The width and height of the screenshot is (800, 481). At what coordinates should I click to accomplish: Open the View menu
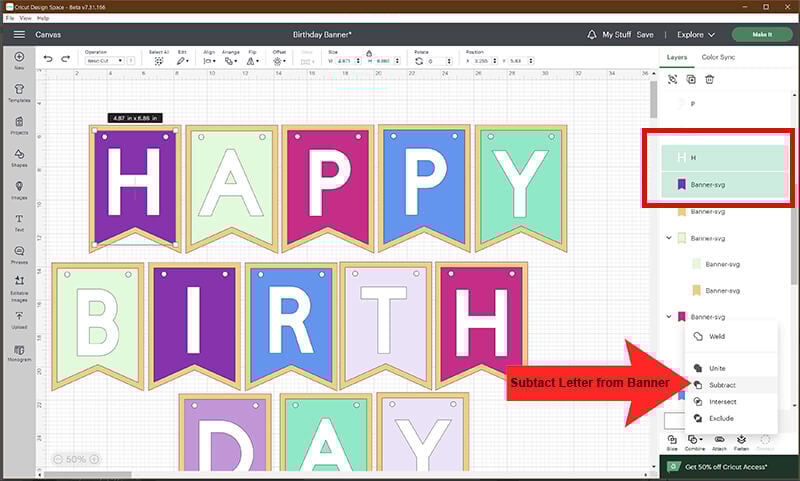coord(26,18)
